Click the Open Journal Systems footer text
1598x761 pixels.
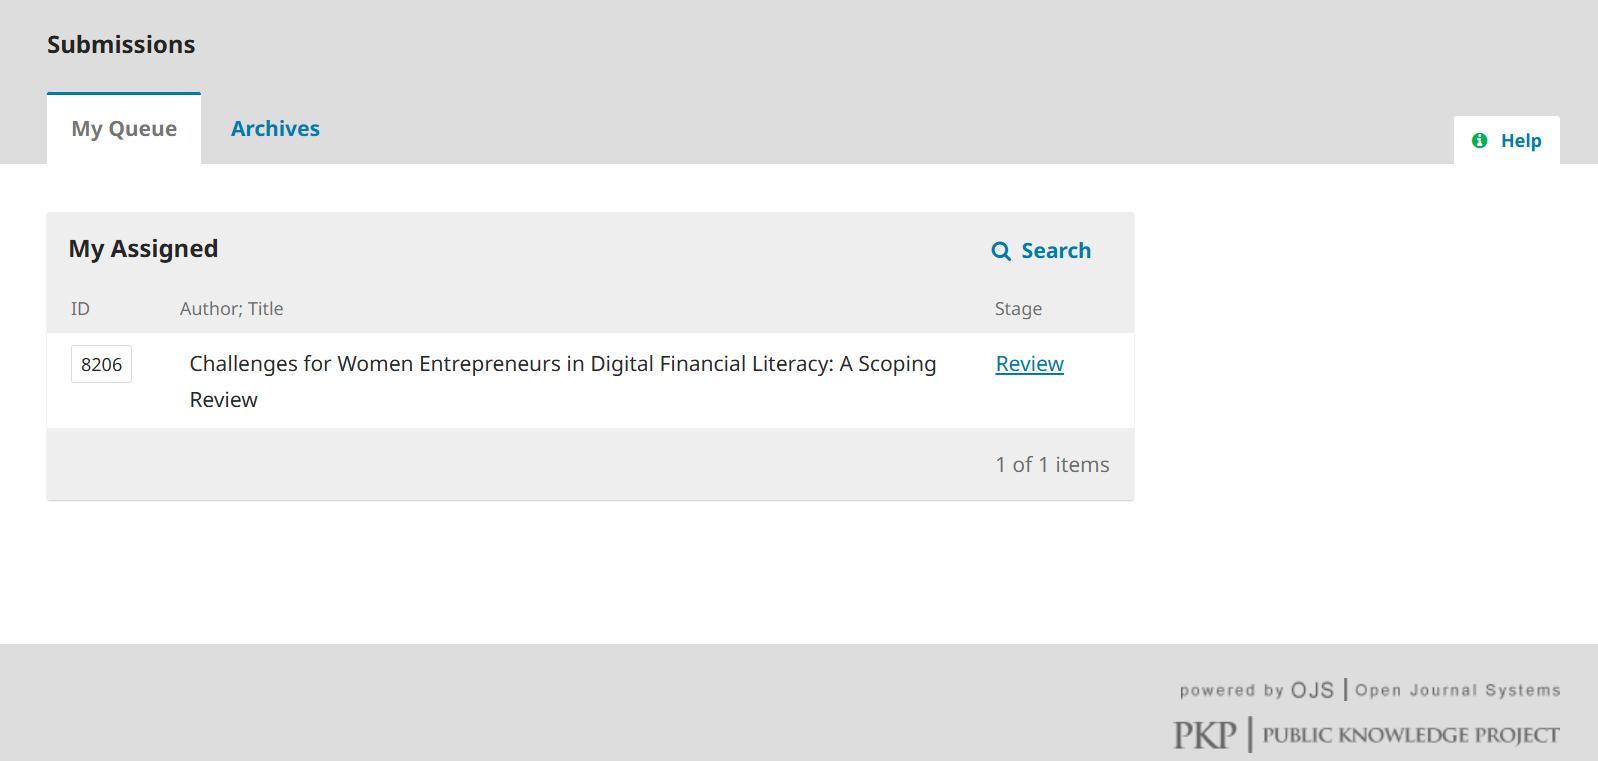point(1457,690)
